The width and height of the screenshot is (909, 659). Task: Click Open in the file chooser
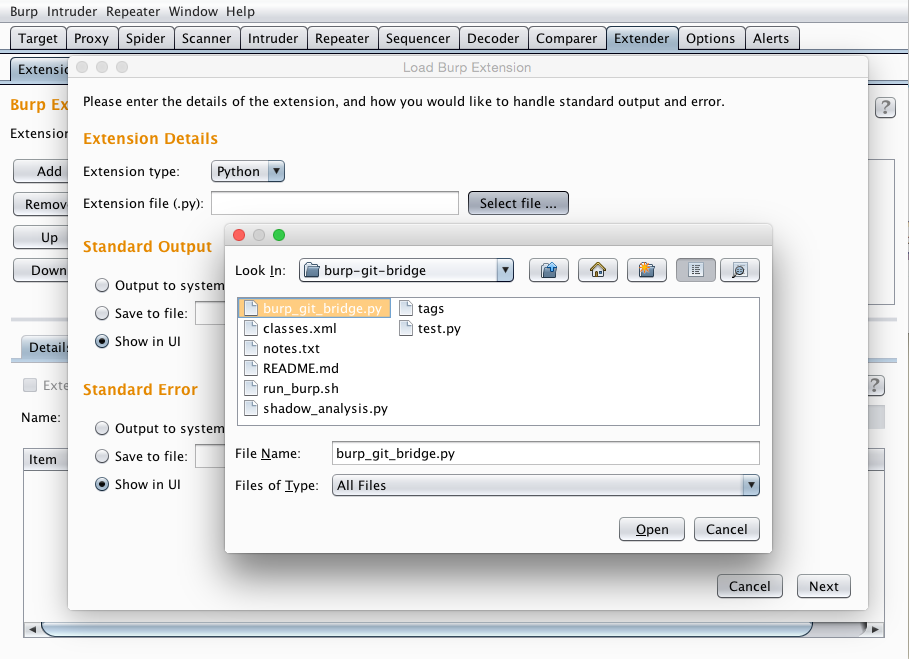[652, 529]
